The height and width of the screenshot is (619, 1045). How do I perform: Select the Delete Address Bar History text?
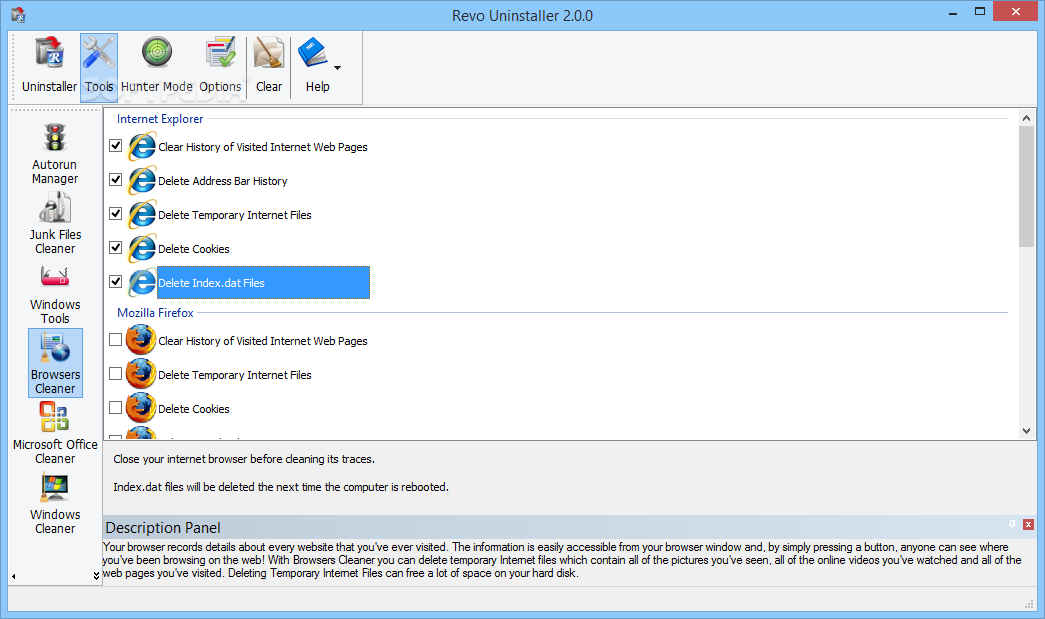tap(223, 181)
